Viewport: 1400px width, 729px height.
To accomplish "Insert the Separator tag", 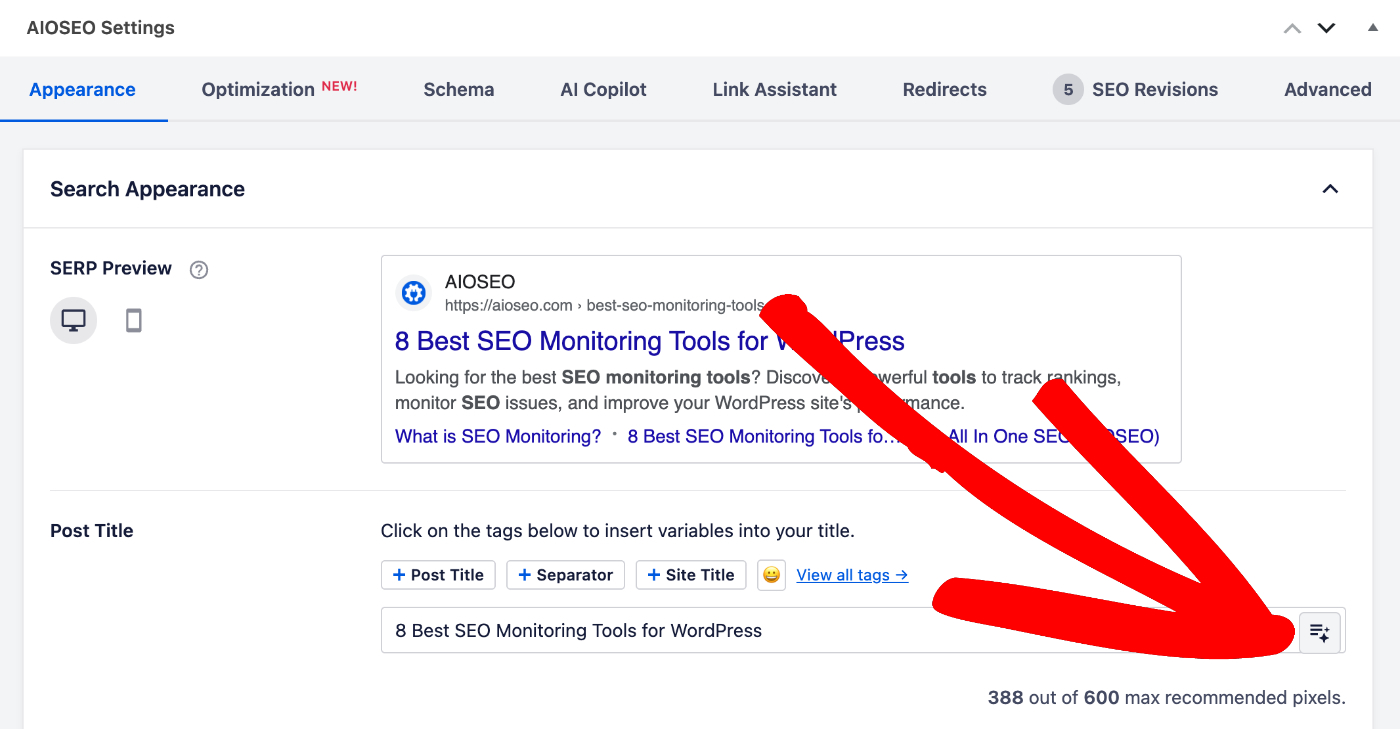I will [566, 575].
